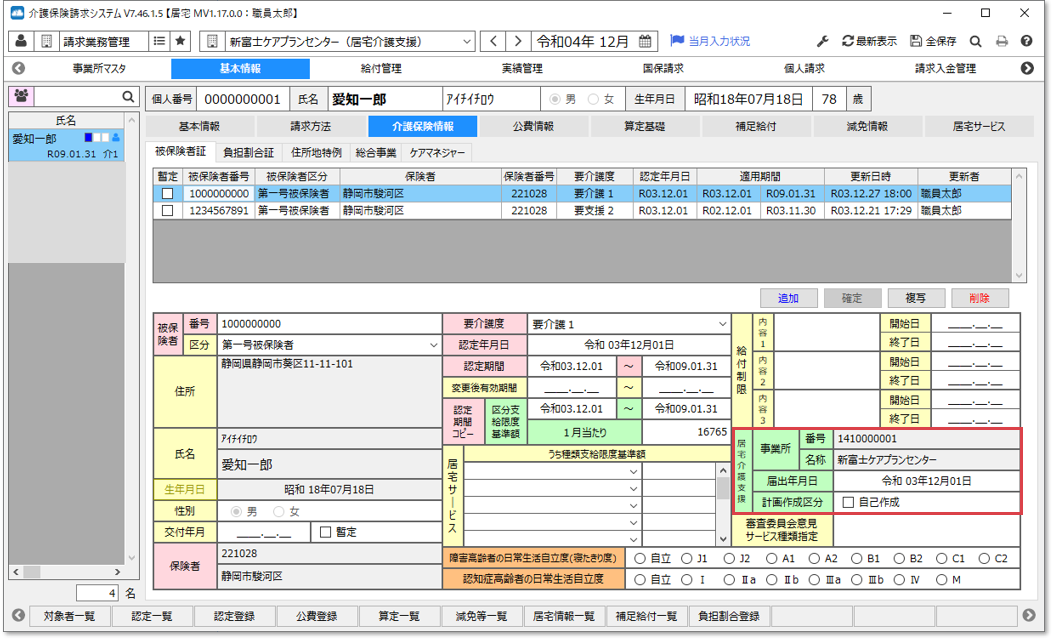Toggle 暫定 checkbox for insured 1000000000
1054x643 pixels.
(167, 194)
